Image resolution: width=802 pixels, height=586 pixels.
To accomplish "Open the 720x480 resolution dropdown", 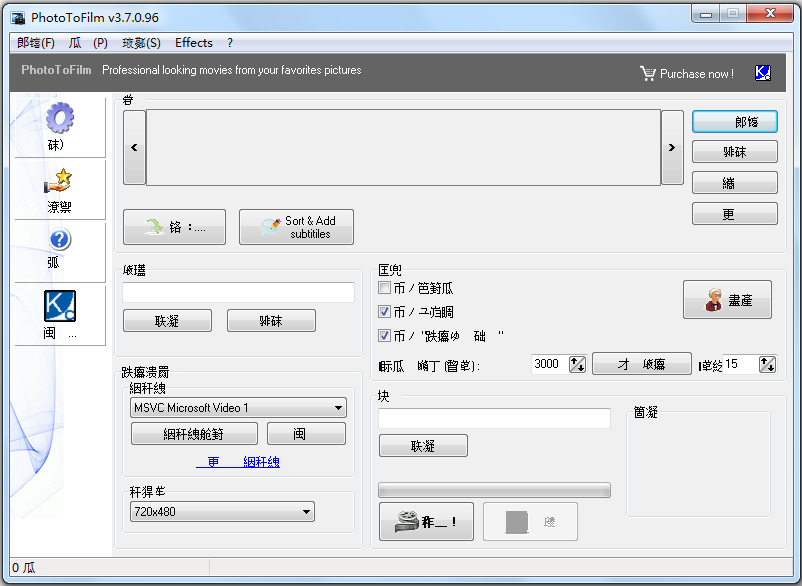I will pyautogui.click(x=222, y=511).
